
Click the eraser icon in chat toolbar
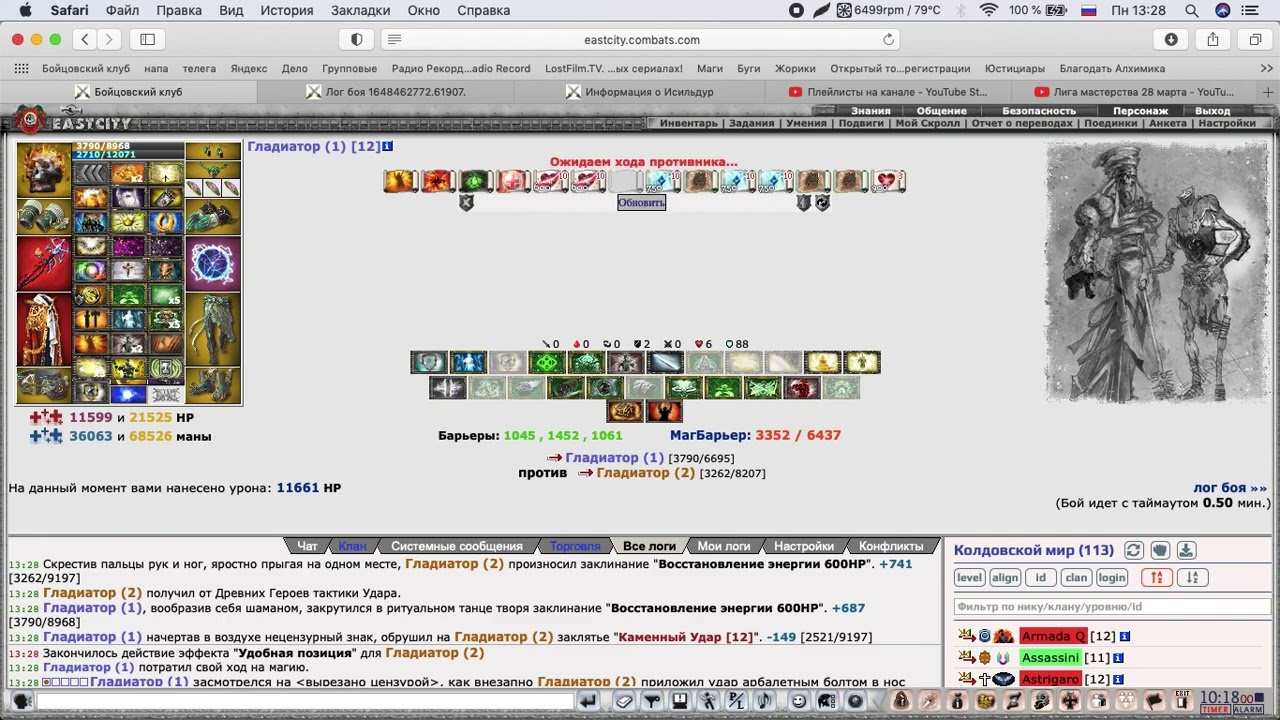point(624,702)
